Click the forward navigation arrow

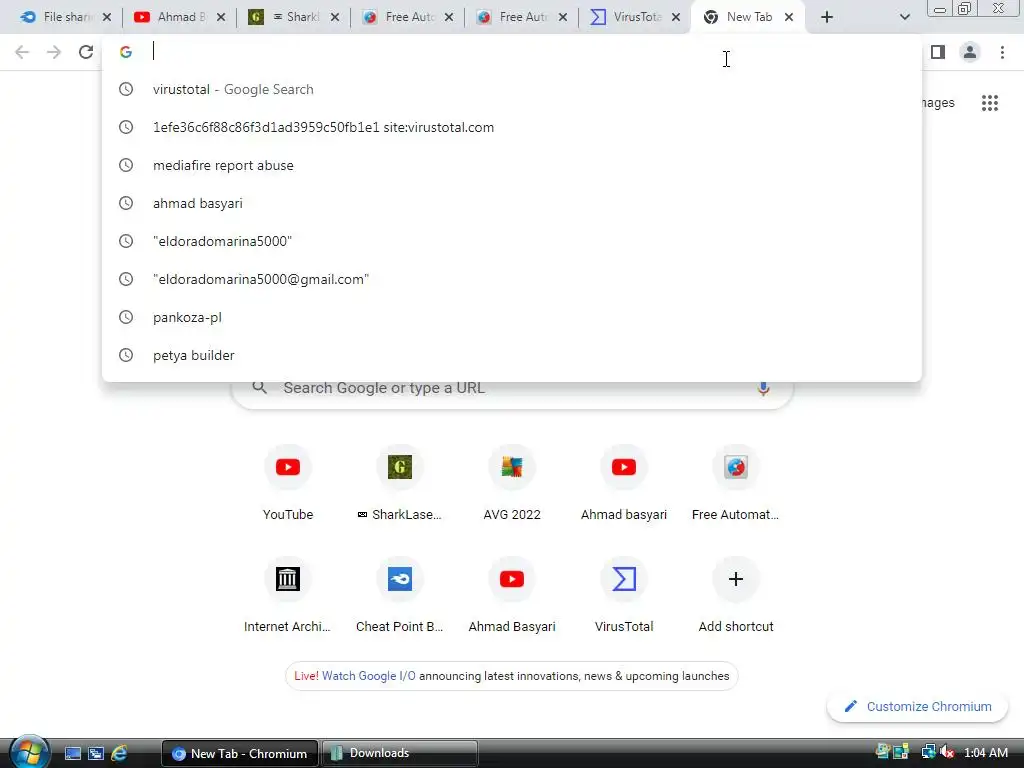coord(54,52)
